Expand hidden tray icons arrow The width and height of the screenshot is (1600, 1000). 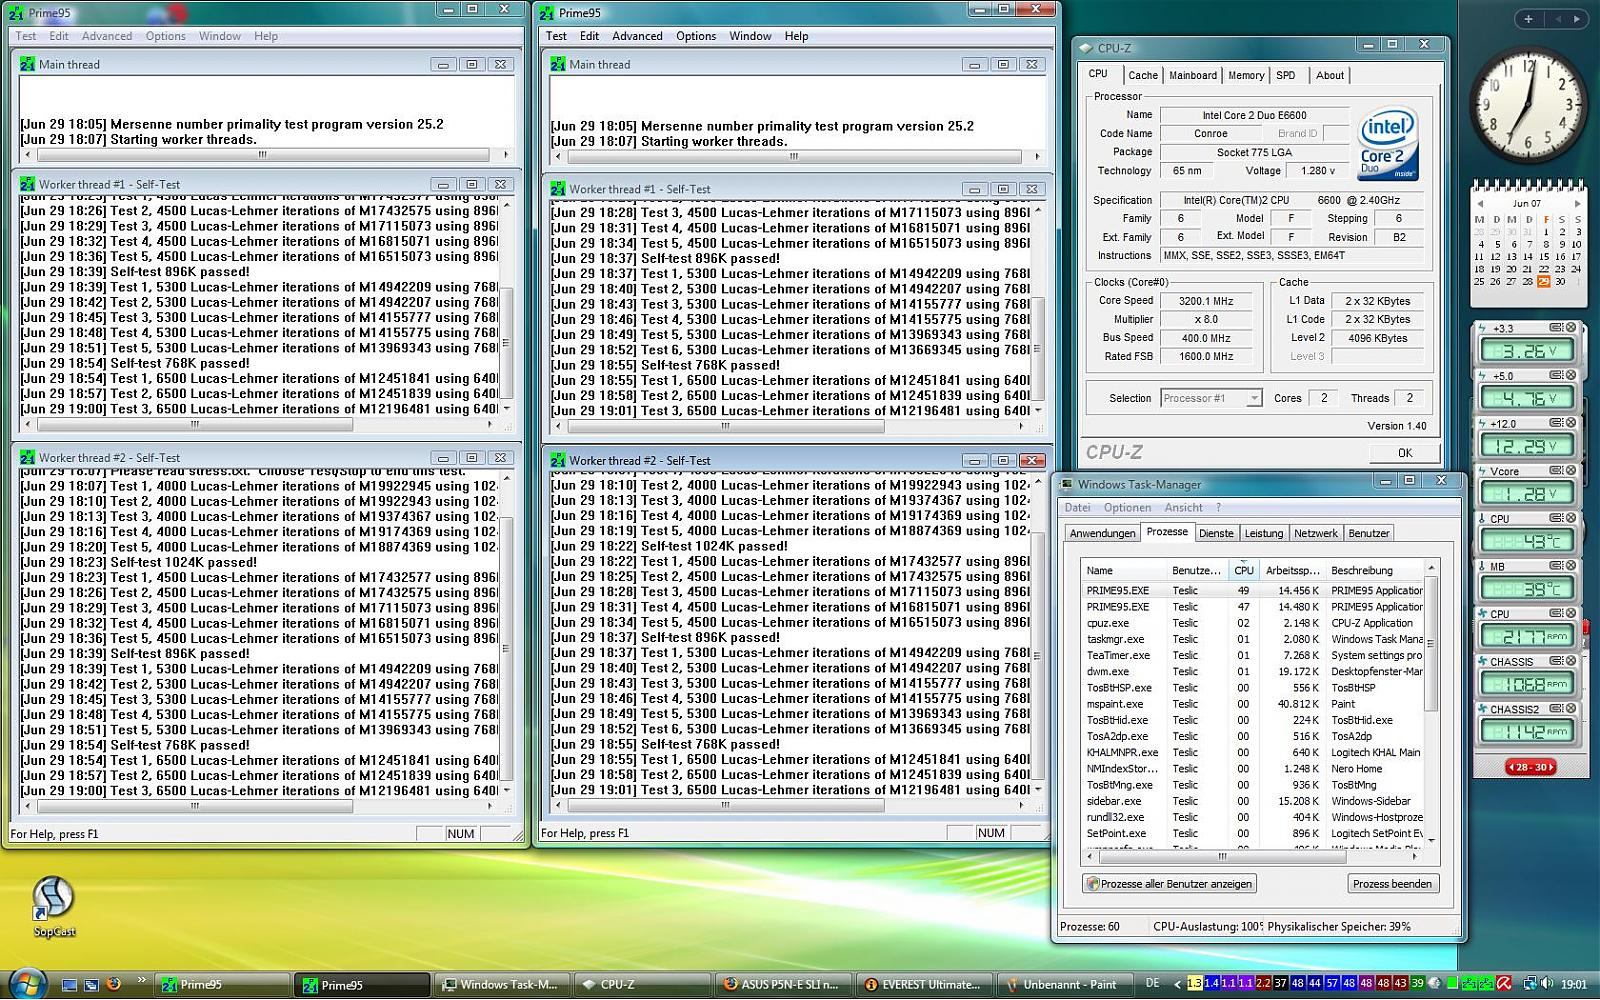click(1177, 984)
